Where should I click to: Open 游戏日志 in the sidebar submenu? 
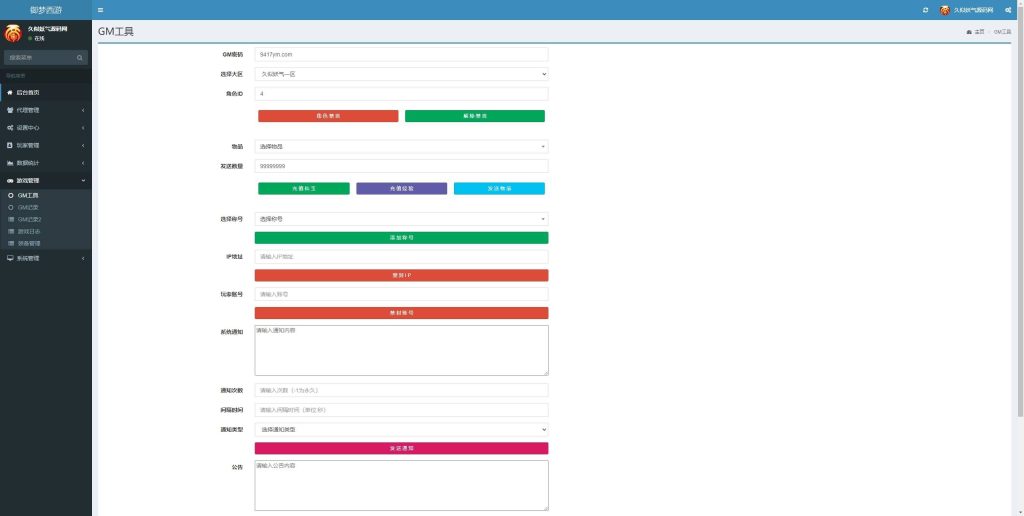pos(30,231)
